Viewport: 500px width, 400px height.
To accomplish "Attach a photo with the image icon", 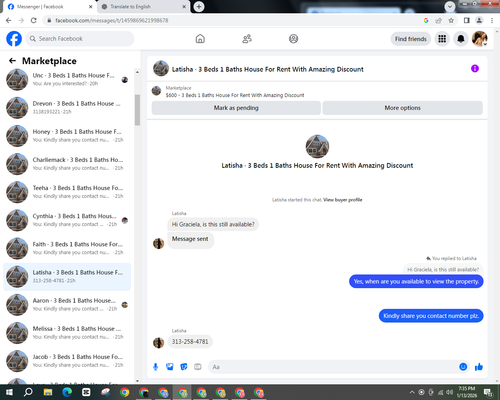I will tap(170, 367).
